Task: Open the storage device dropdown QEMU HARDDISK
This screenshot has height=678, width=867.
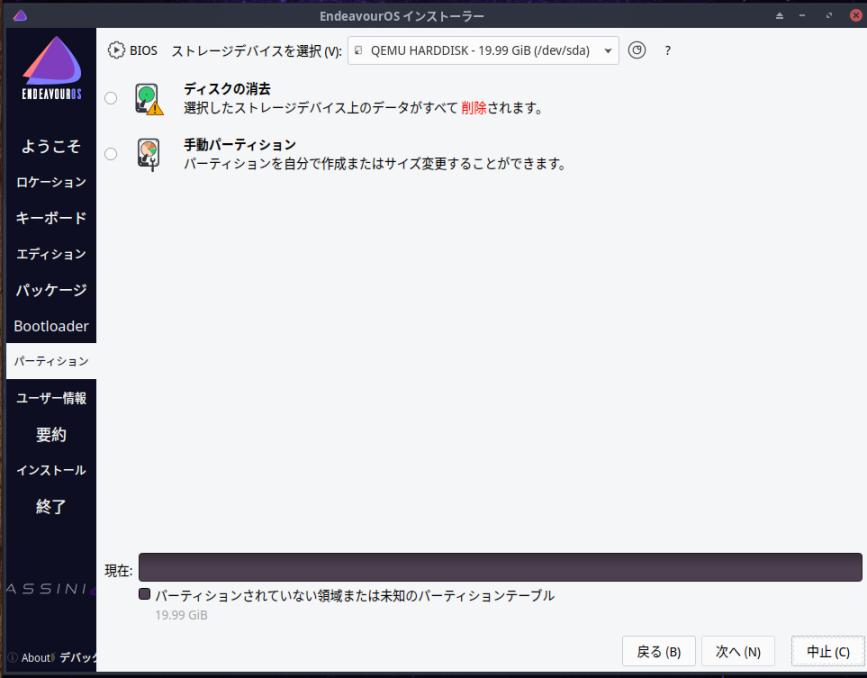Action: coord(483,50)
